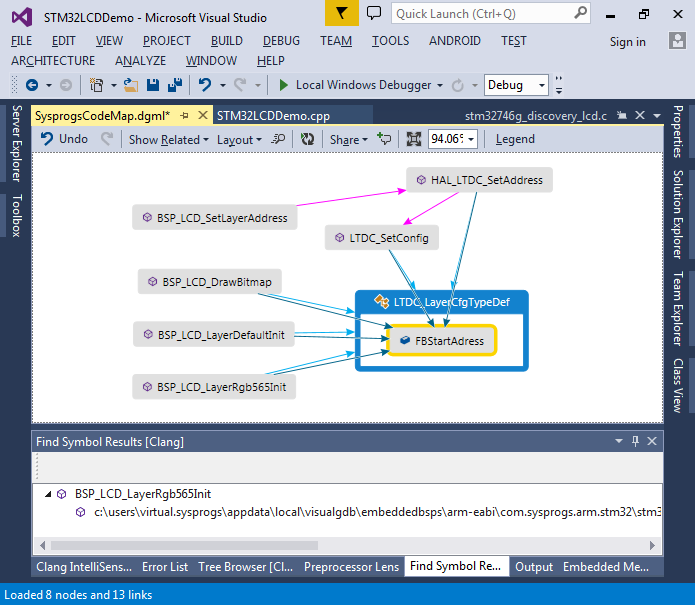Open the Navigate Backward history dropdown arrow
Viewport: 695px width, 605px height.
[x=49, y=85]
